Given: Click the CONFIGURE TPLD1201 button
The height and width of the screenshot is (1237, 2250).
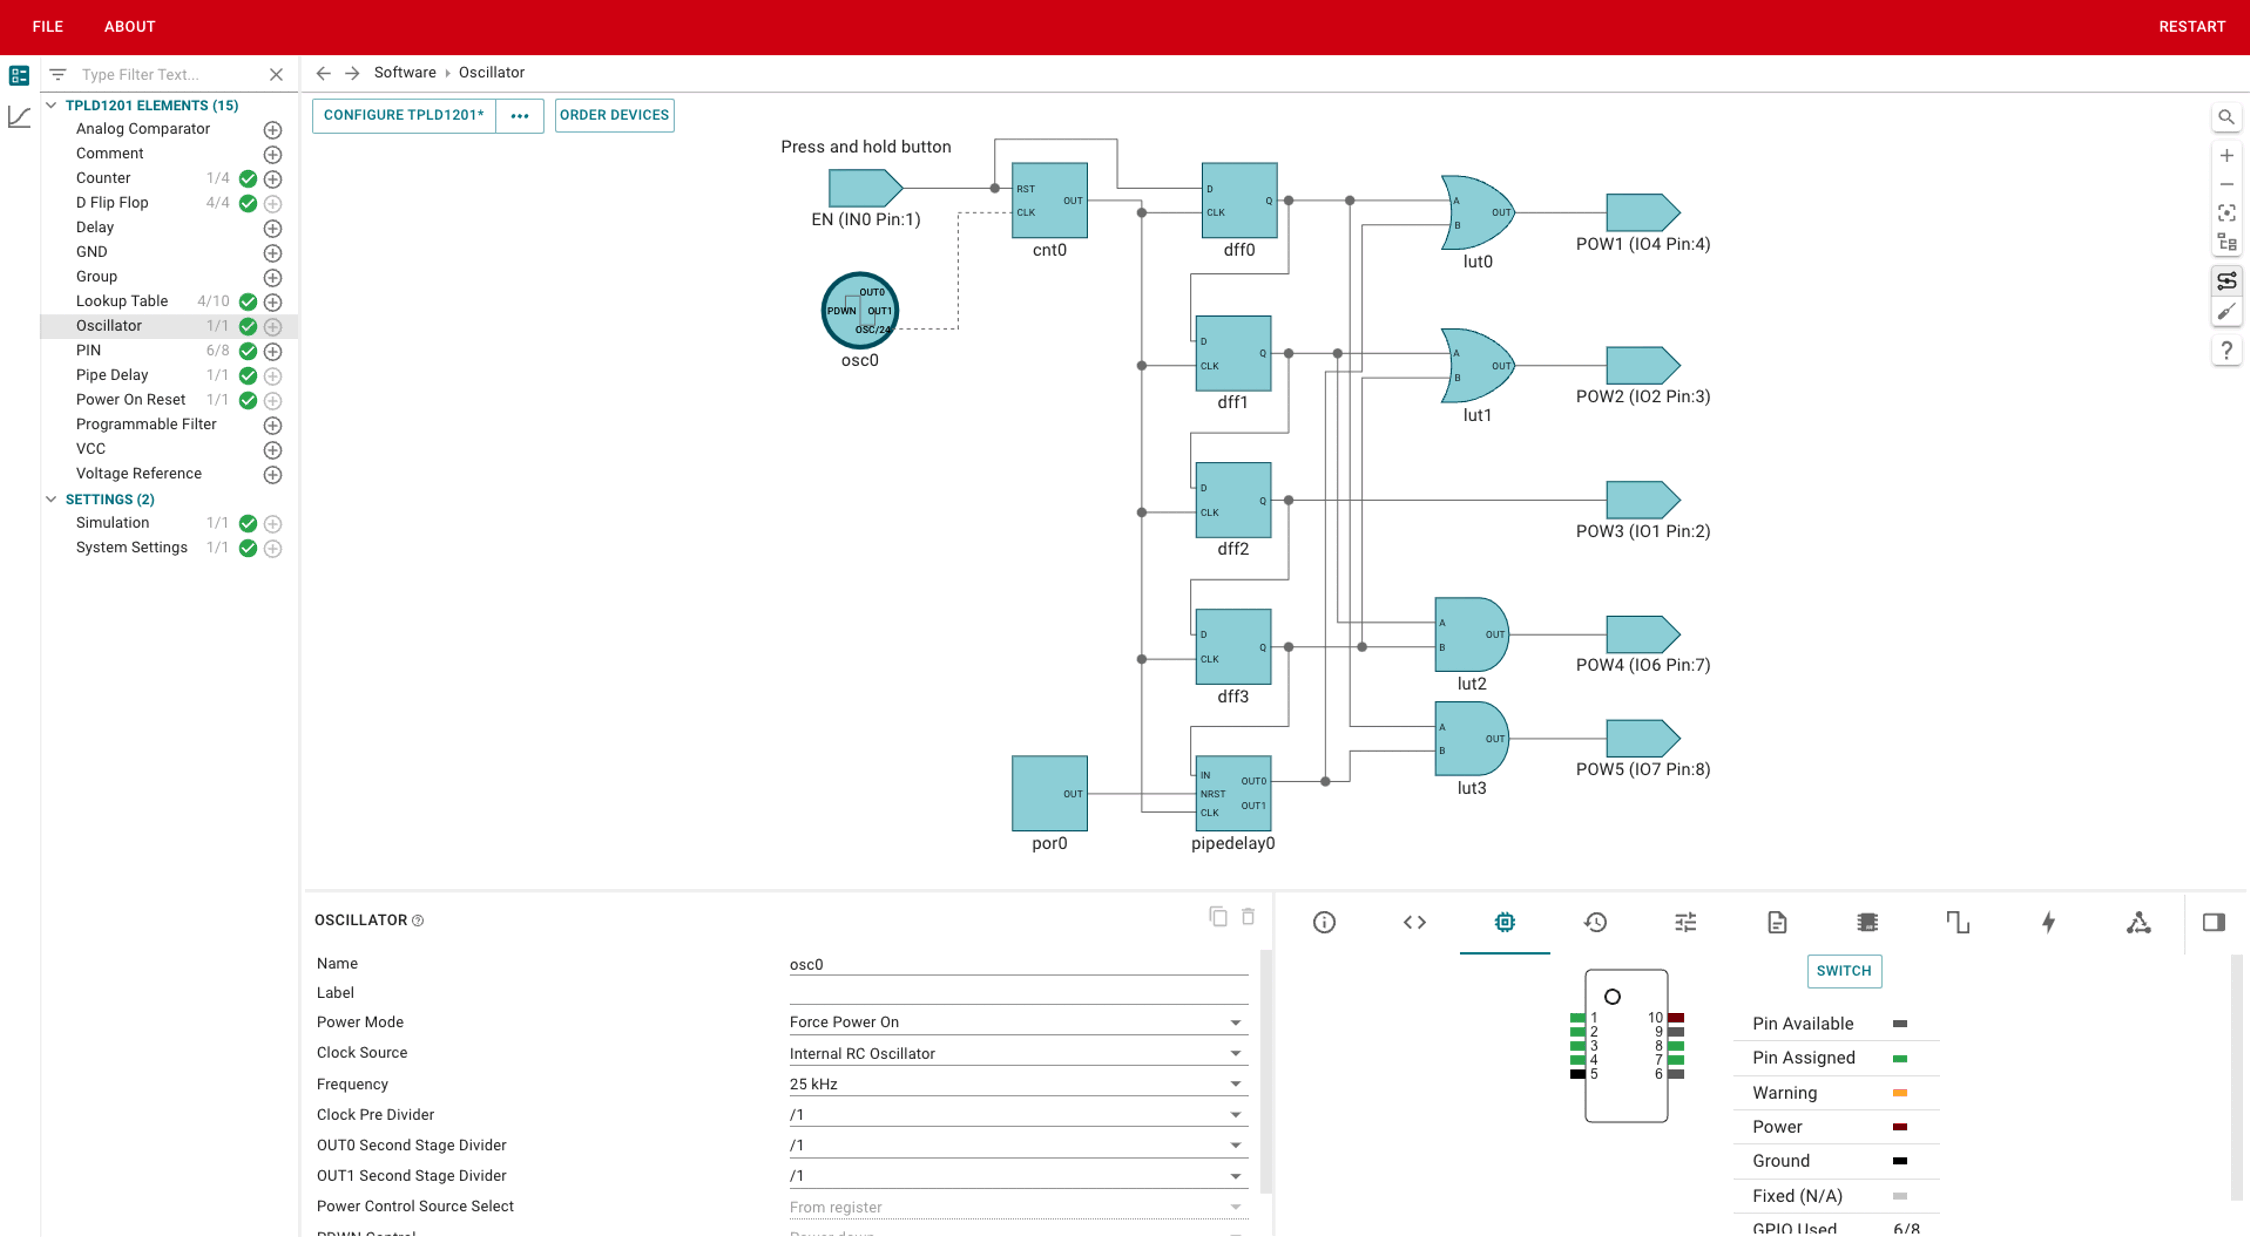Looking at the screenshot, I should click(x=402, y=114).
